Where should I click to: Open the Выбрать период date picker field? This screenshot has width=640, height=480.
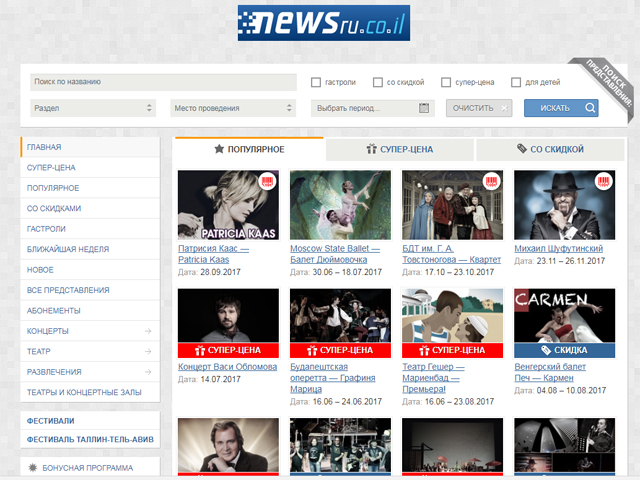(373, 108)
